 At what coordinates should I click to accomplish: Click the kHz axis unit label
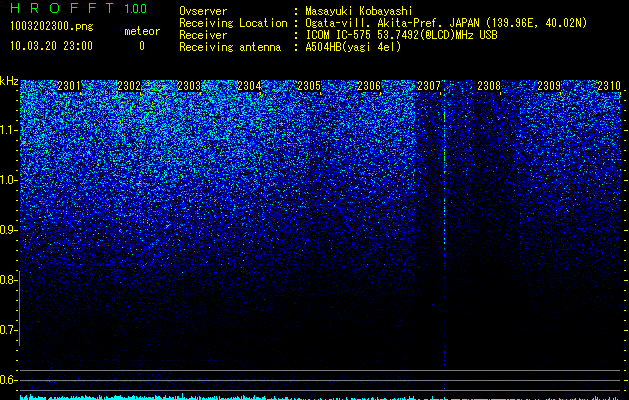(9, 81)
